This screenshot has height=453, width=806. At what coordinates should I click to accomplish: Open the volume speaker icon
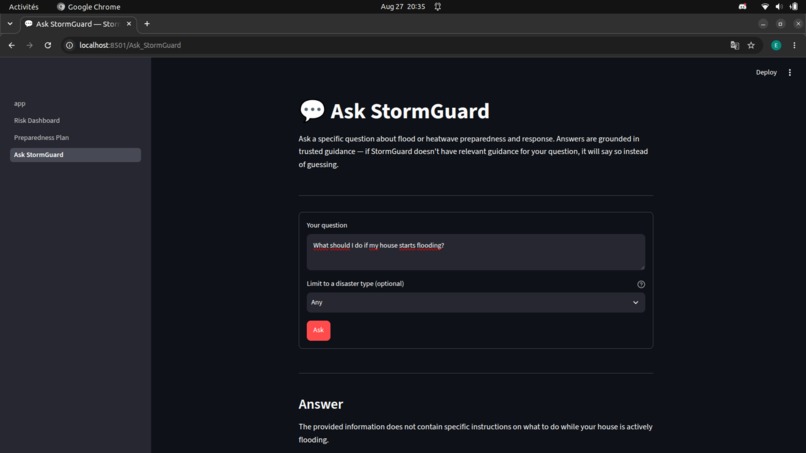779,7
